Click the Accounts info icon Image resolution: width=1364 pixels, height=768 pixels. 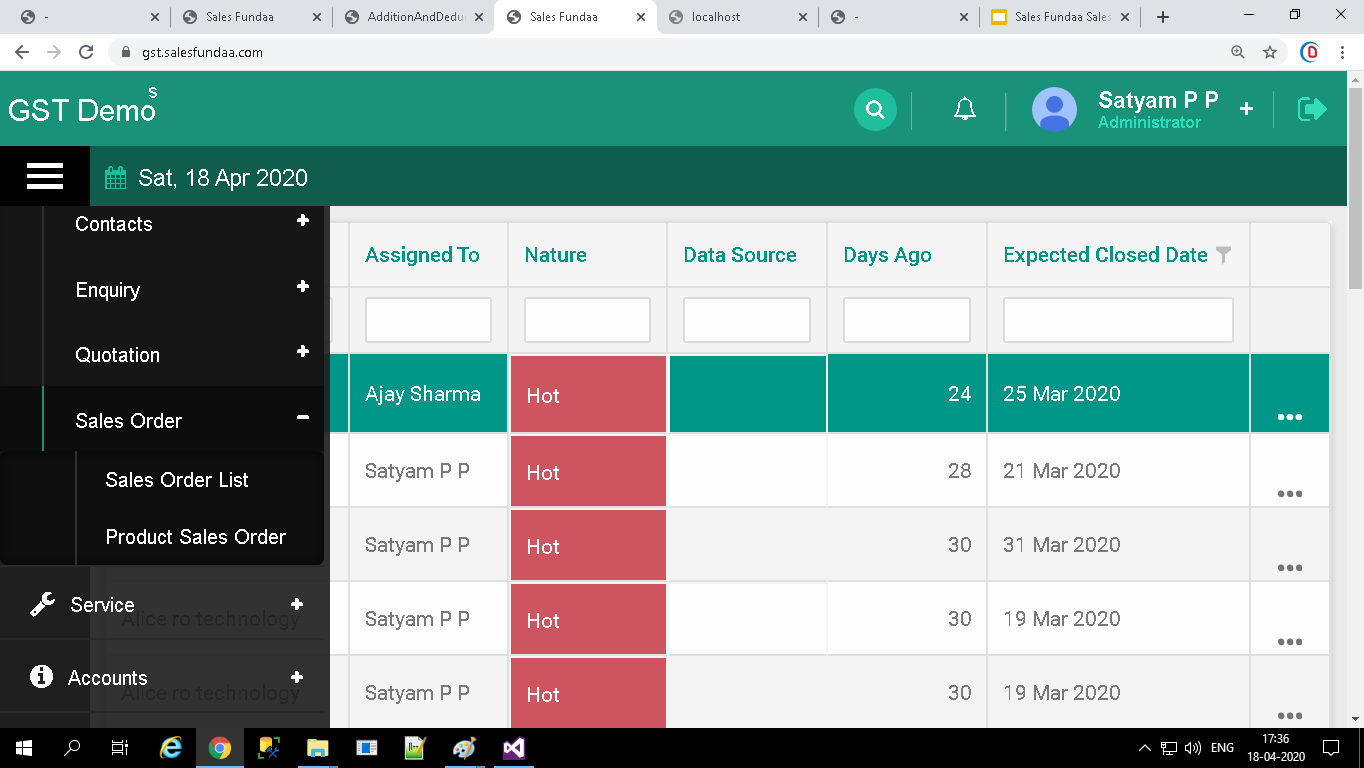tap(41, 677)
